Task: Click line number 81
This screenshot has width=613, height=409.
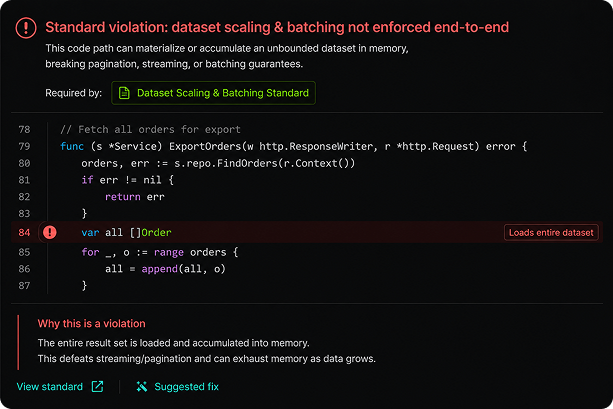Action: 24,180
